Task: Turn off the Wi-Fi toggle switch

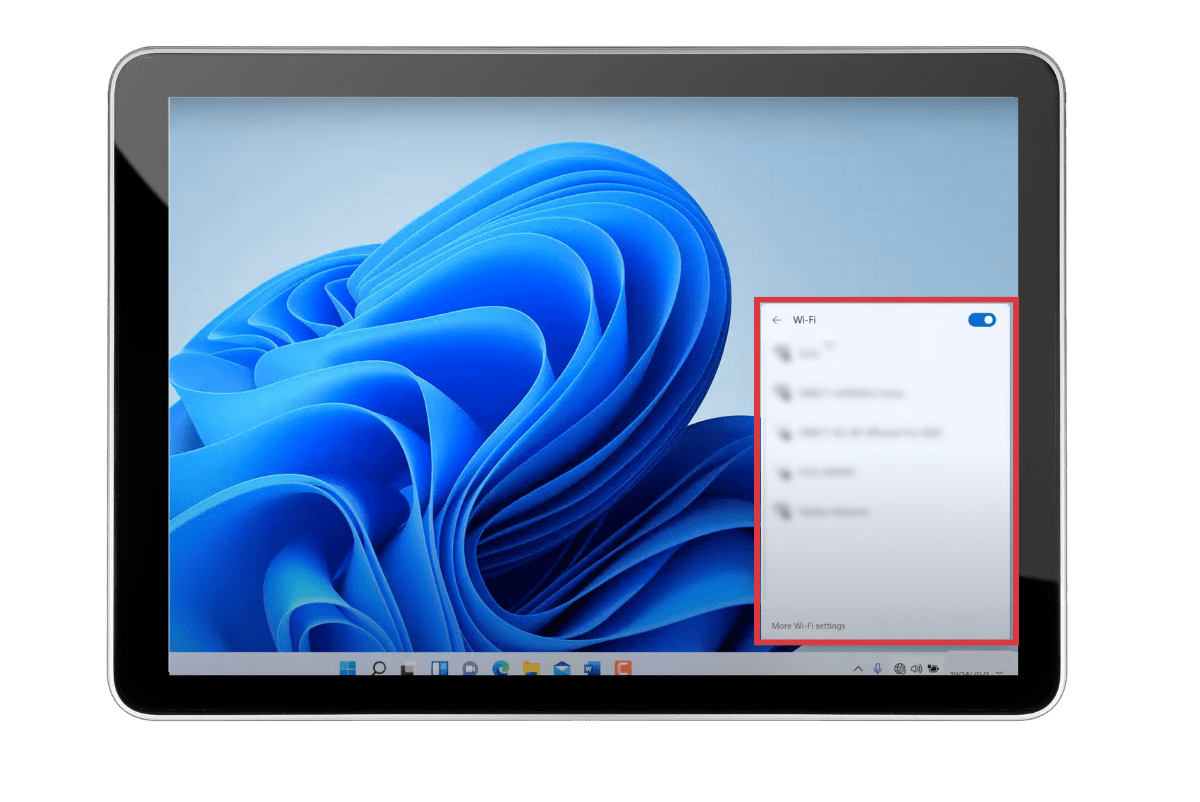Action: tap(982, 320)
